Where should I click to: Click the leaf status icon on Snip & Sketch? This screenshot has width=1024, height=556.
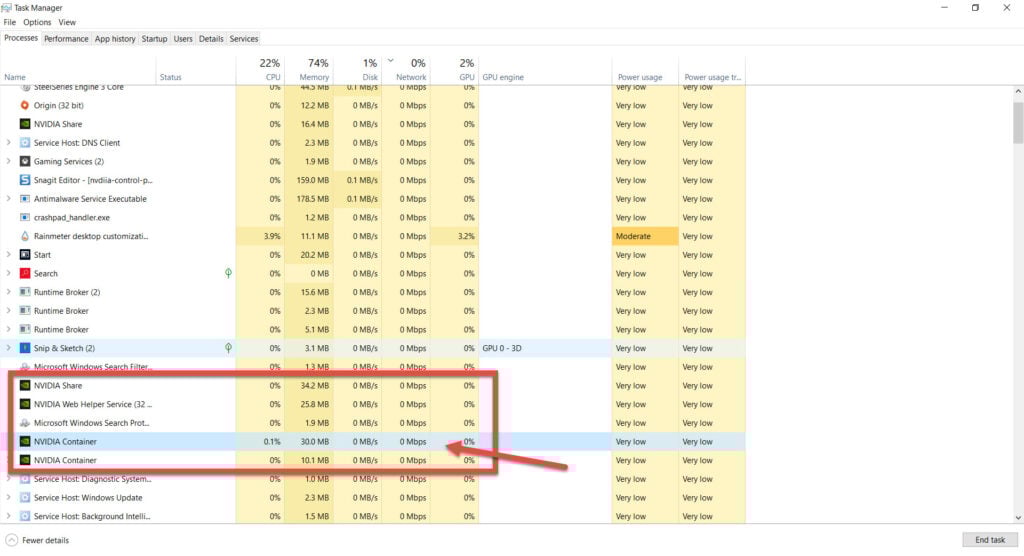[229, 348]
